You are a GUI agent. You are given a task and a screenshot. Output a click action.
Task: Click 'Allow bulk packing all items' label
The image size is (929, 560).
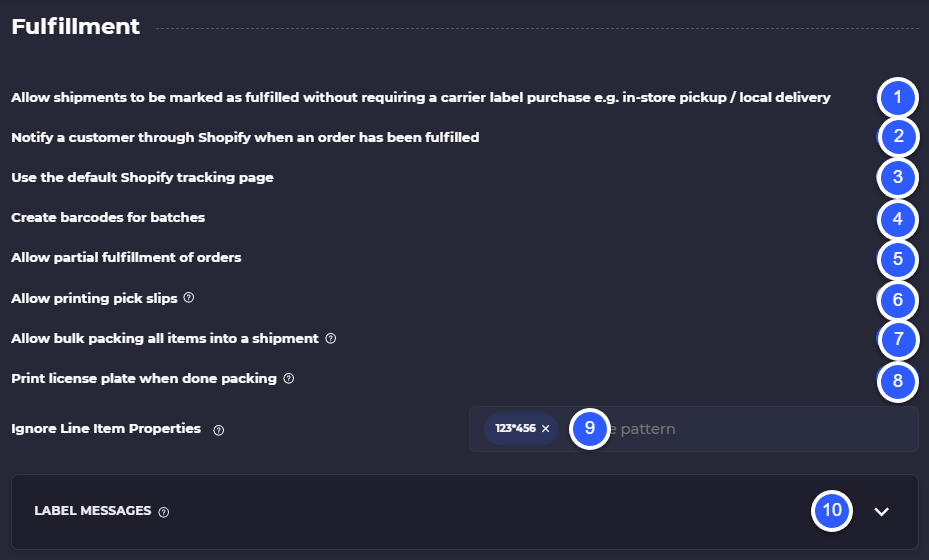coord(165,338)
